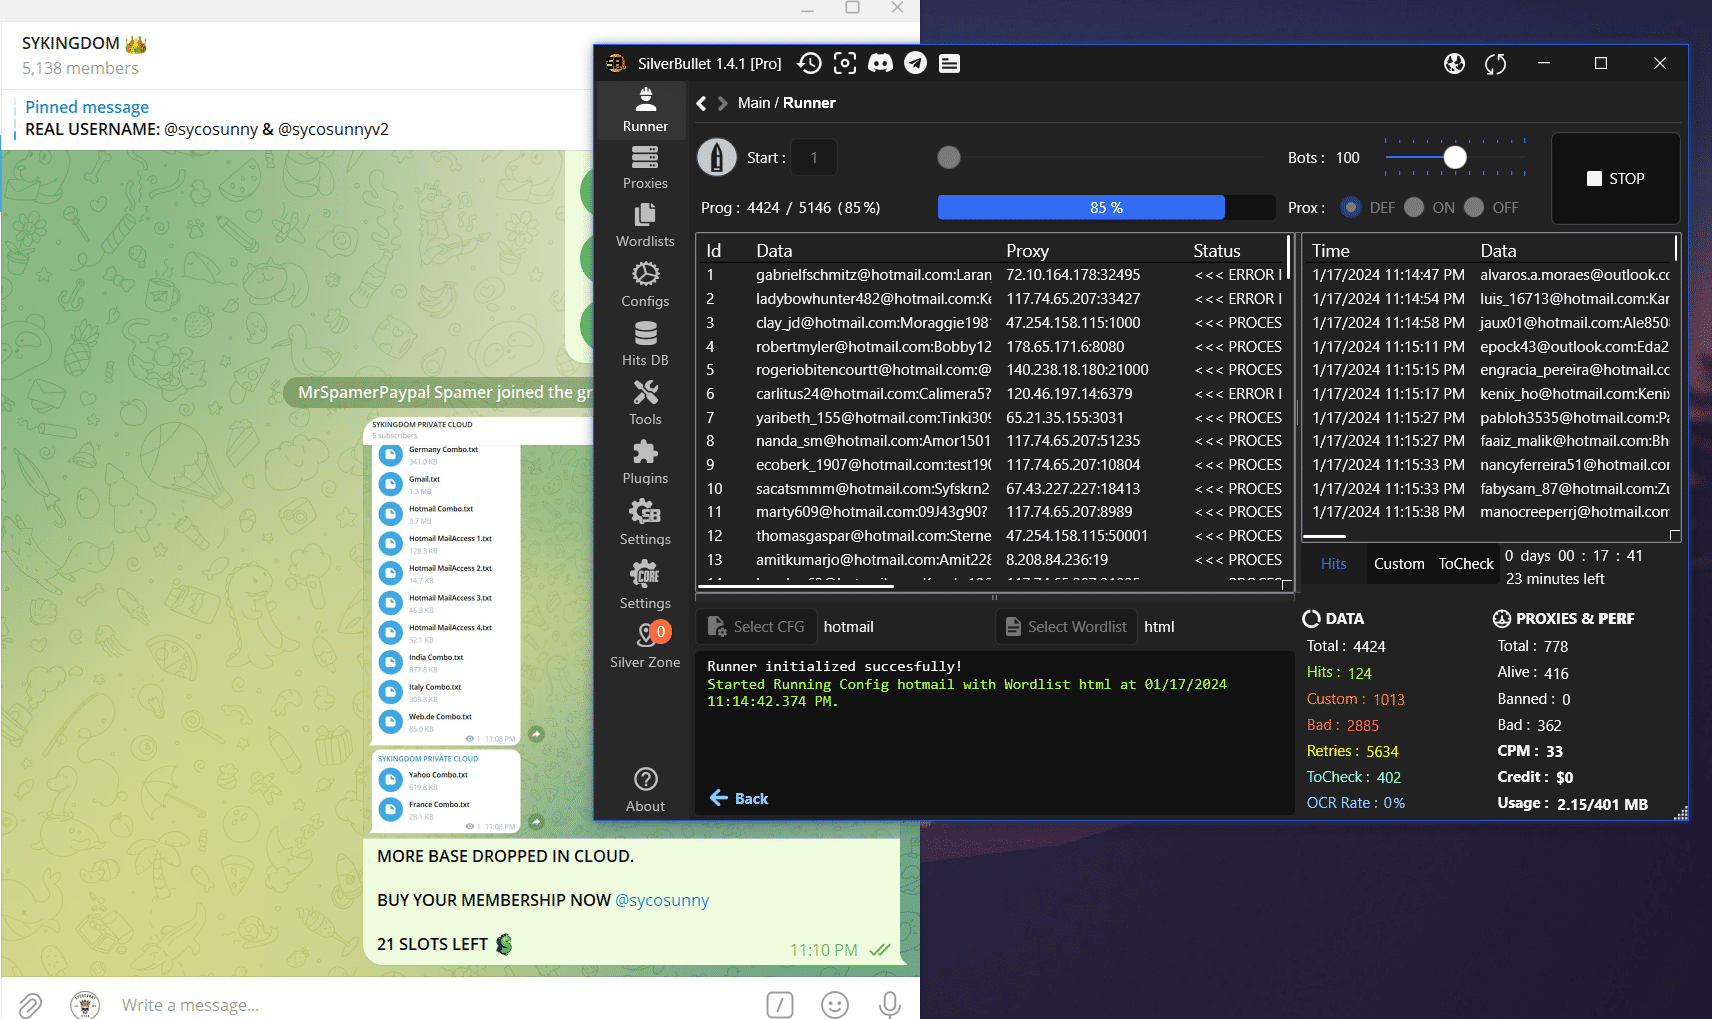Open Hits DB from sidebar
The height and width of the screenshot is (1019, 1712).
[x=645, y=345]
